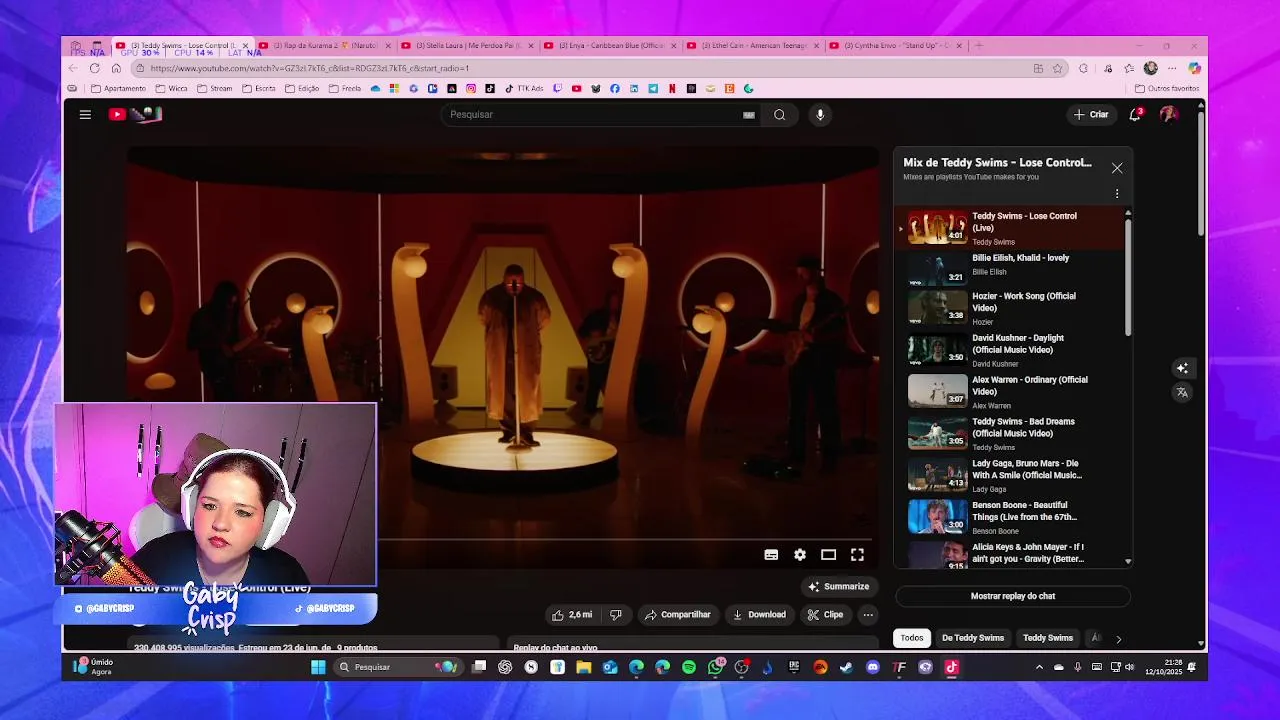1280x720 pixels.
Task: Click Mostrar replay do chat
Action: (1013, 596)
